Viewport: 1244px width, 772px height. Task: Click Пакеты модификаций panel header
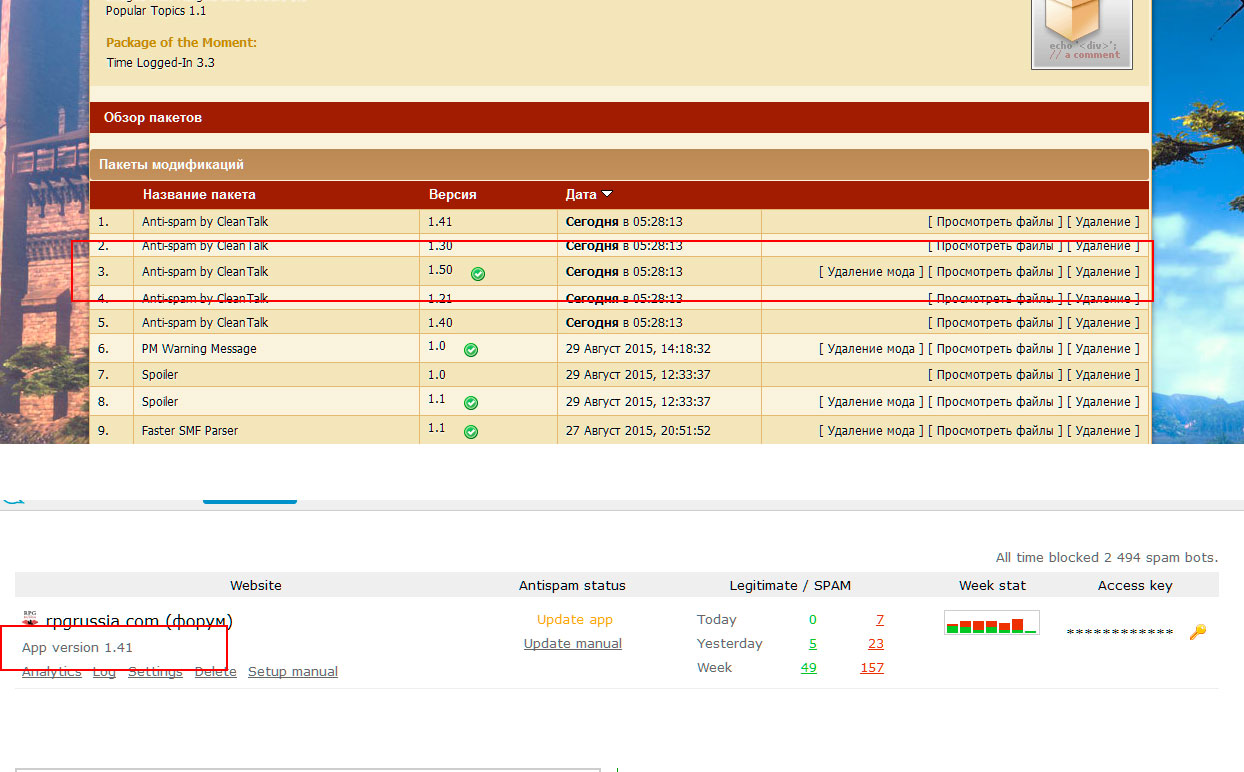pyautogui.click(x=619, y=164)
